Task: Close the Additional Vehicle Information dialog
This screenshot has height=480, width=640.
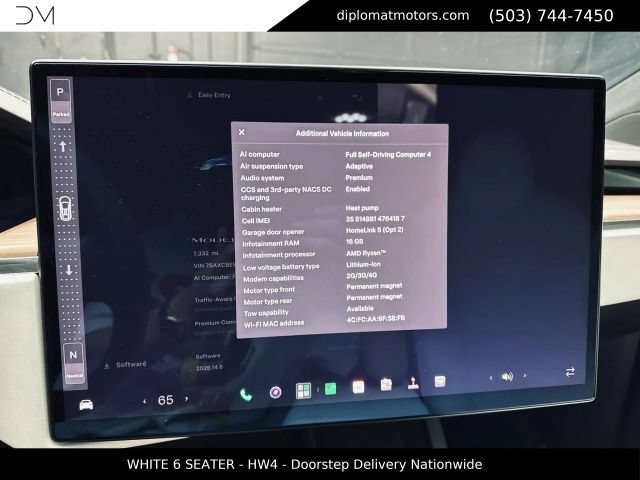Action: [242, 132]
